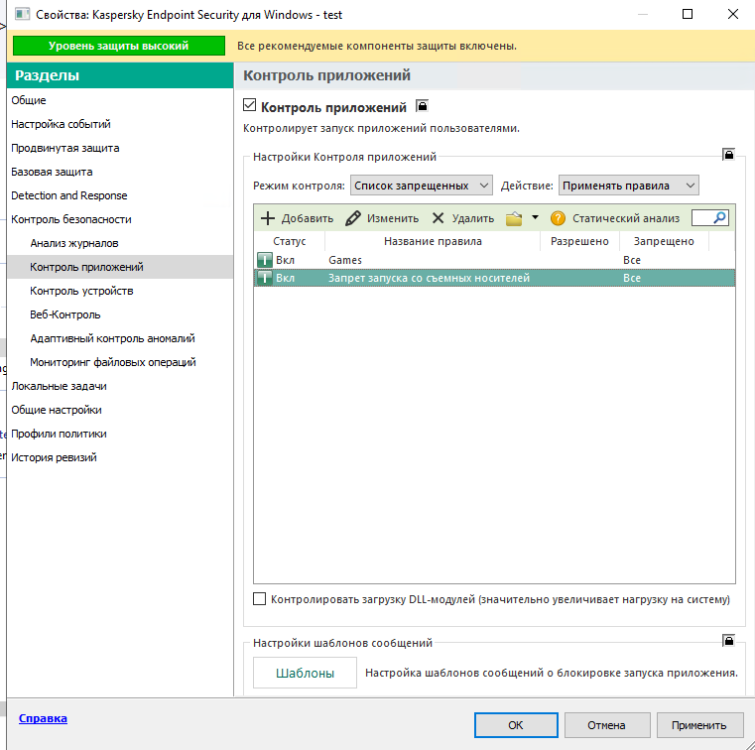The image size is (755, 750).
Task: Click Удалить to delete the rule
Action: coord(463,219)
